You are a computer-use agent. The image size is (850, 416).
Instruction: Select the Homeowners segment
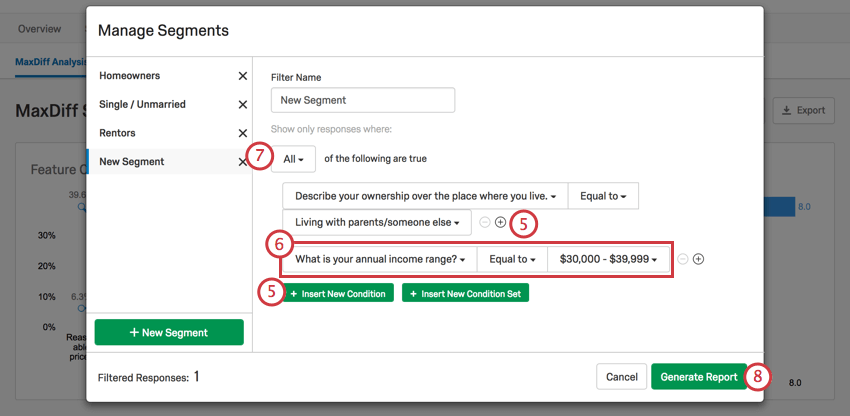130,76
